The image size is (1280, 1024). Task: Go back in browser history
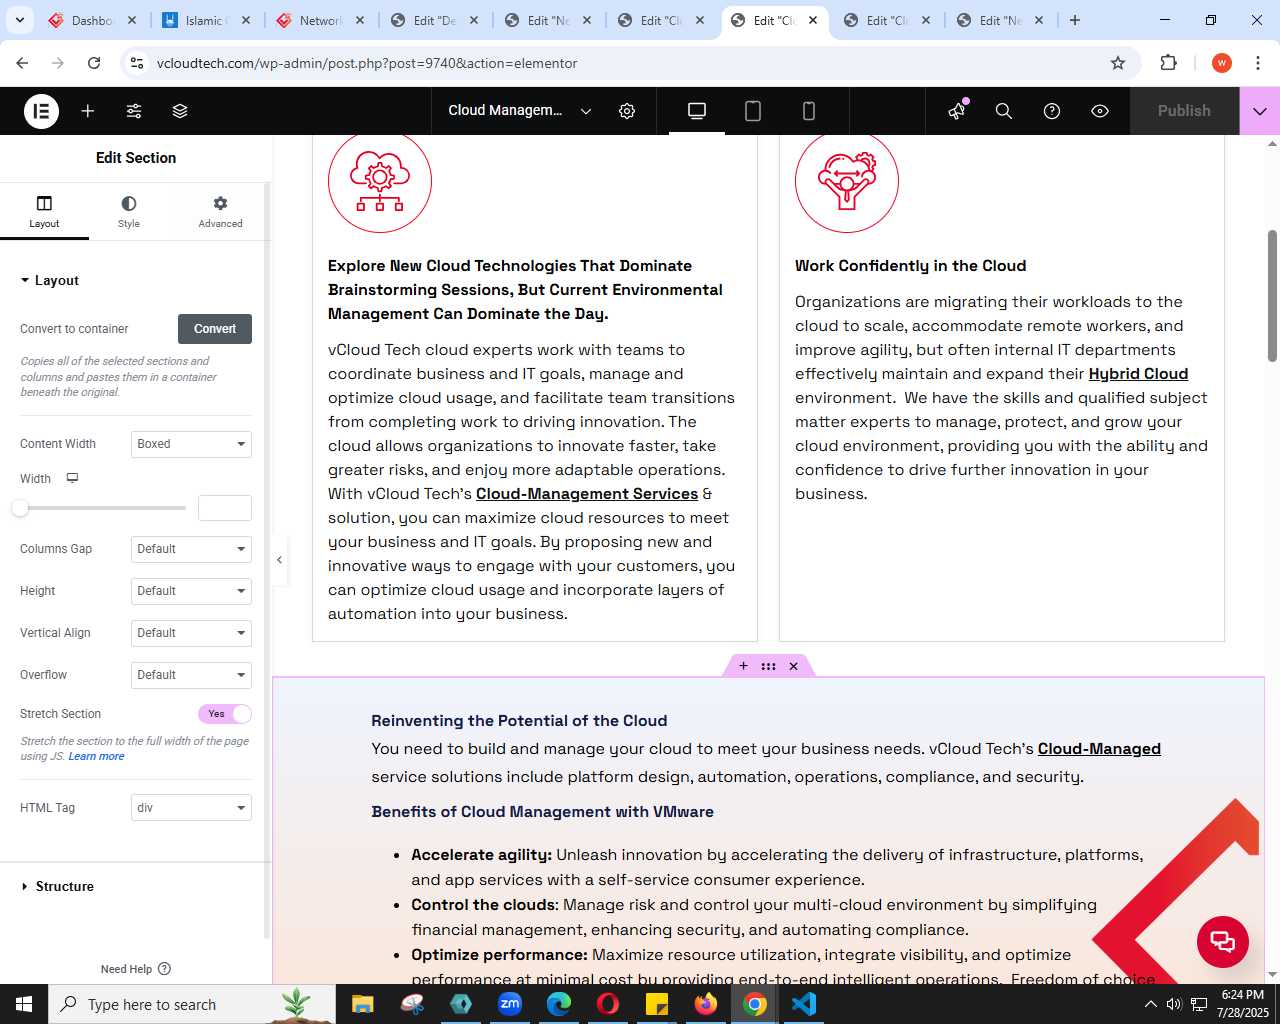[22, 63]
